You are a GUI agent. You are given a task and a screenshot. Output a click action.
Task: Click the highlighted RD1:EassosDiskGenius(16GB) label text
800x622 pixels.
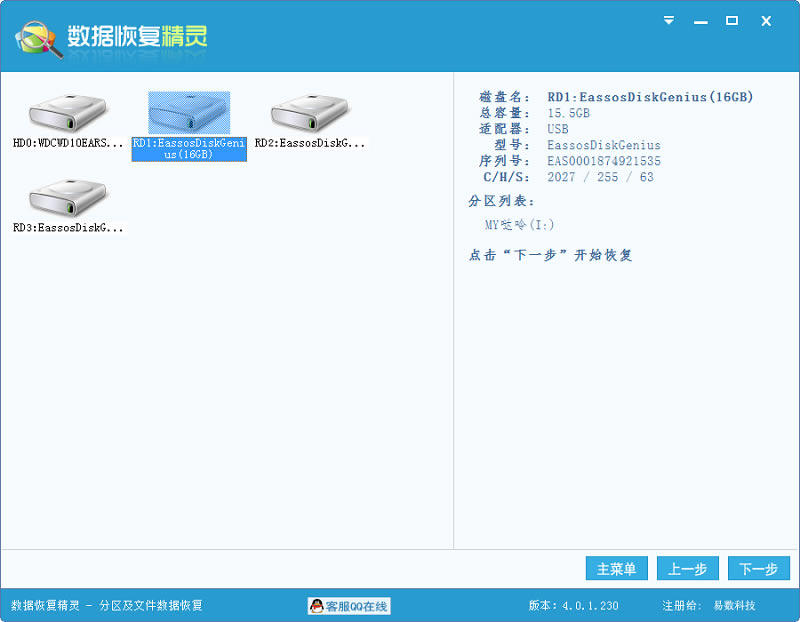(189, 149)
